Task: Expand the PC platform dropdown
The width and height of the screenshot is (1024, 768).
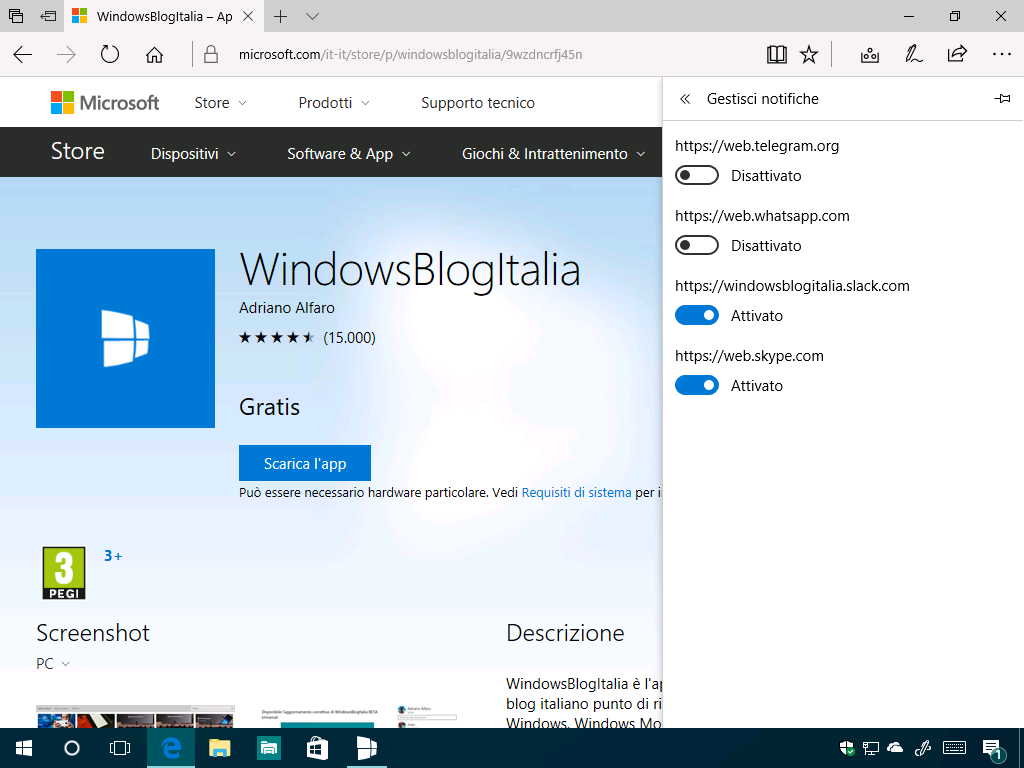Action: click(52, 664)
